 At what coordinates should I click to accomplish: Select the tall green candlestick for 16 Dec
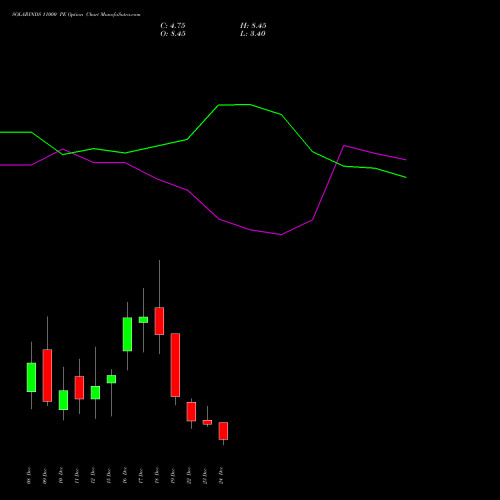coord(127,334)
